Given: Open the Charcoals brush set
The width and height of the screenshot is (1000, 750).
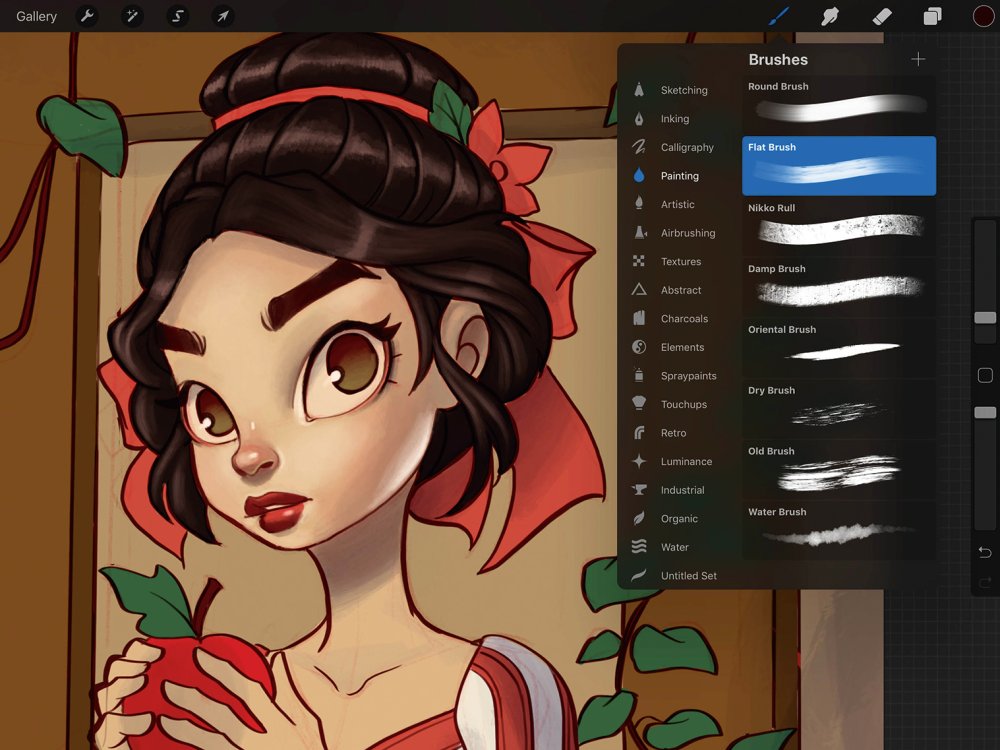Looking at the screenshot, I should point(677,318).
